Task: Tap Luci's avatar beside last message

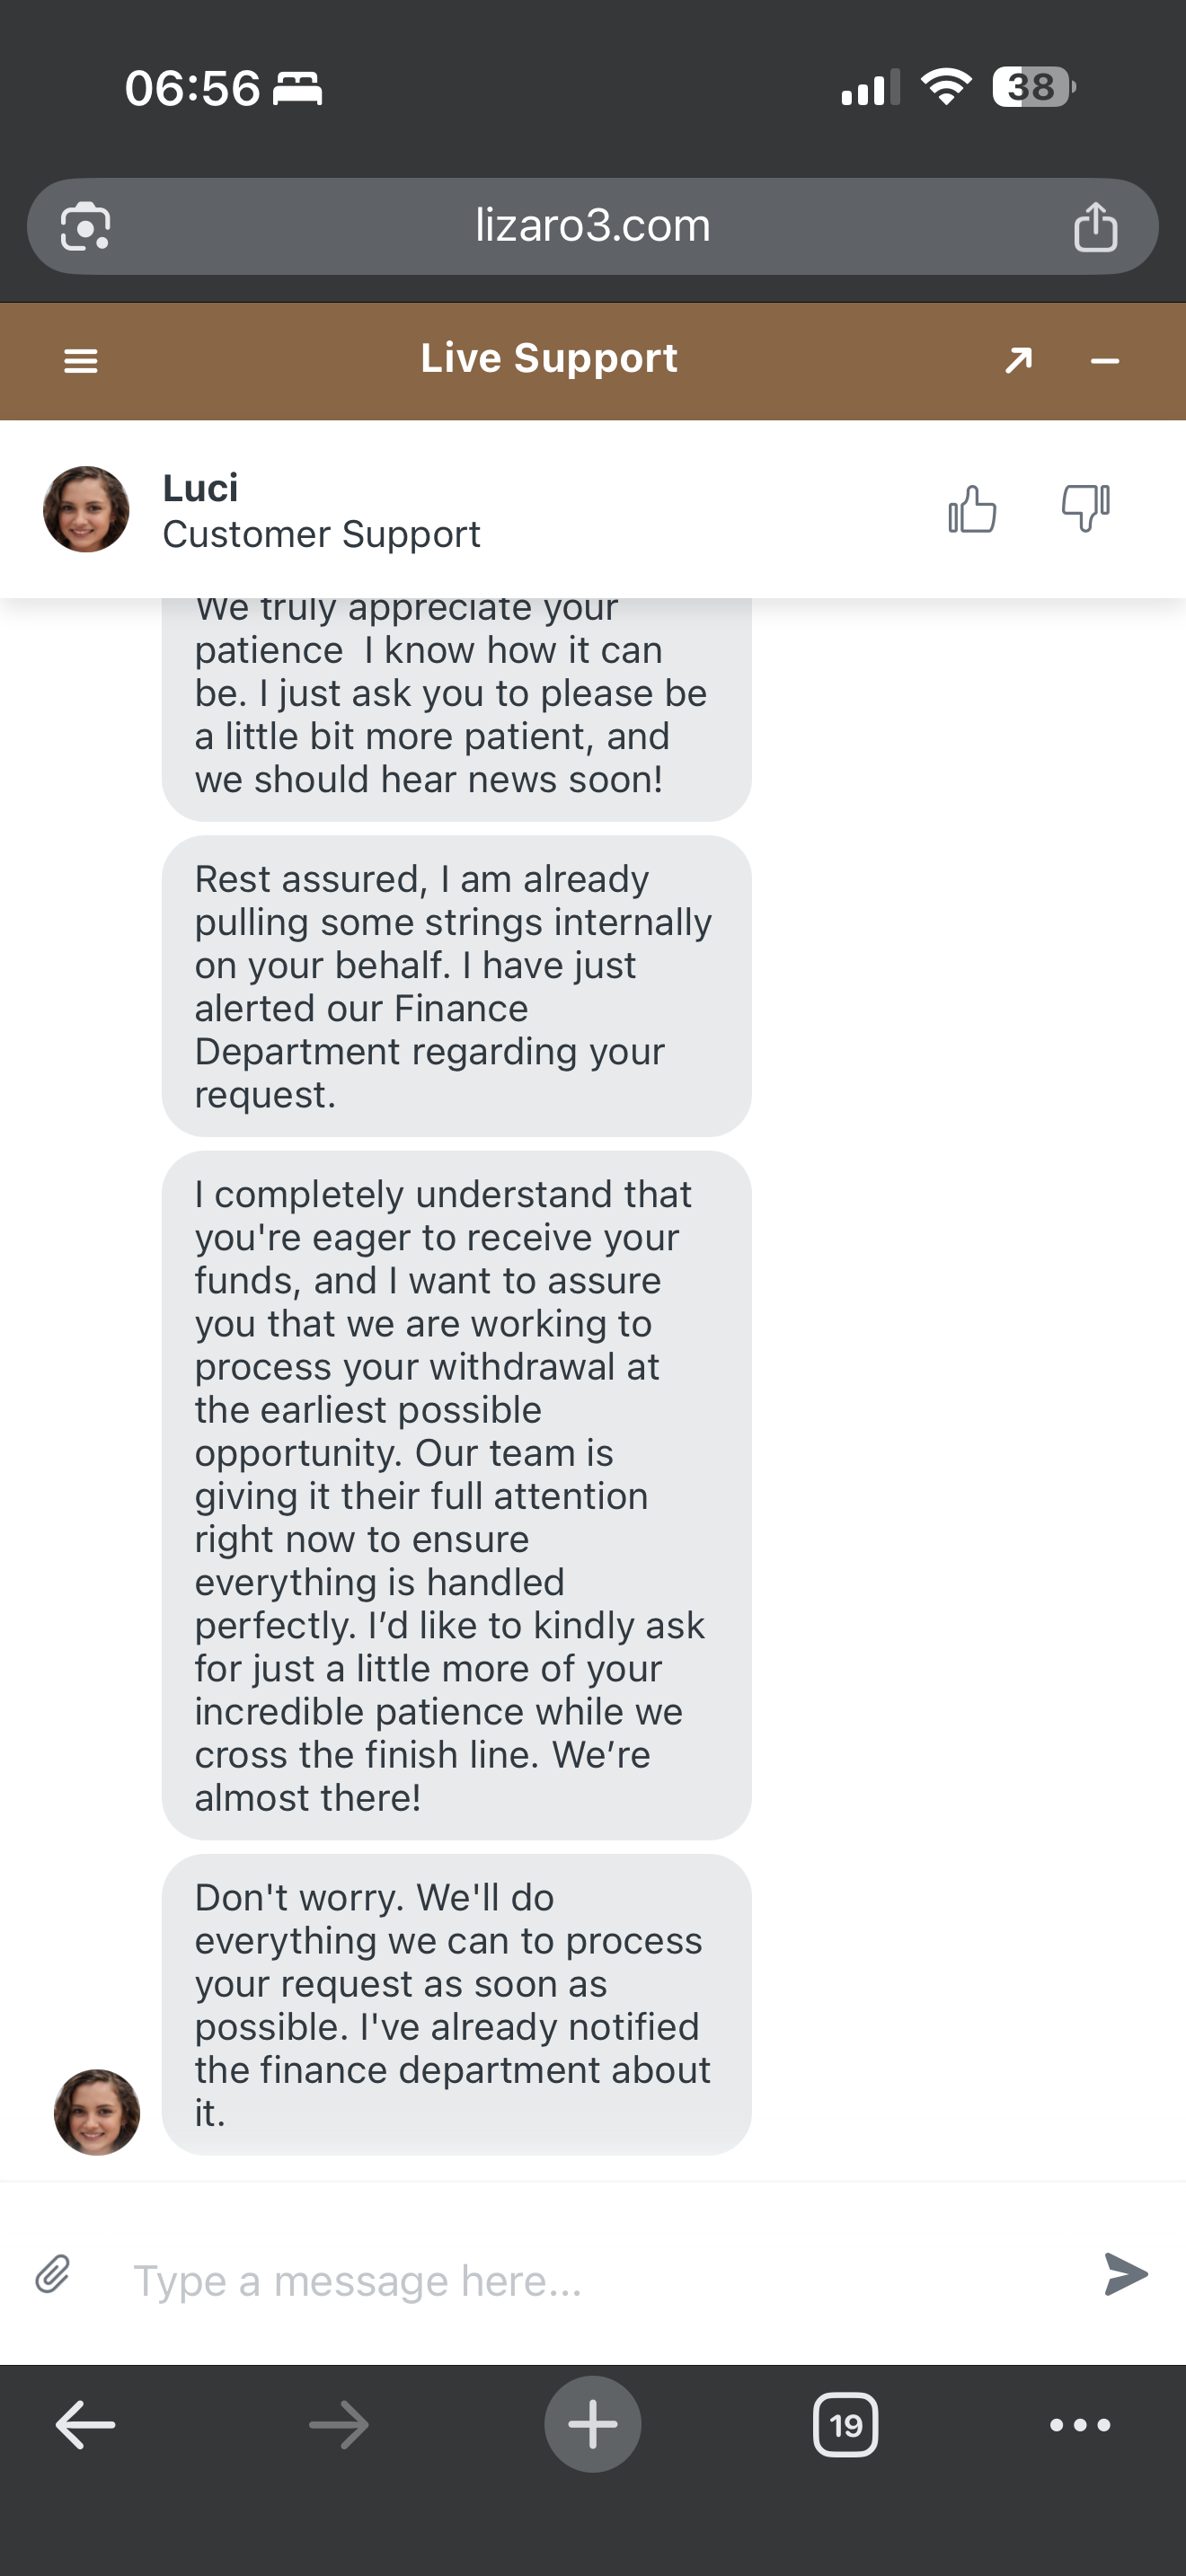Action: point(97,2111)
